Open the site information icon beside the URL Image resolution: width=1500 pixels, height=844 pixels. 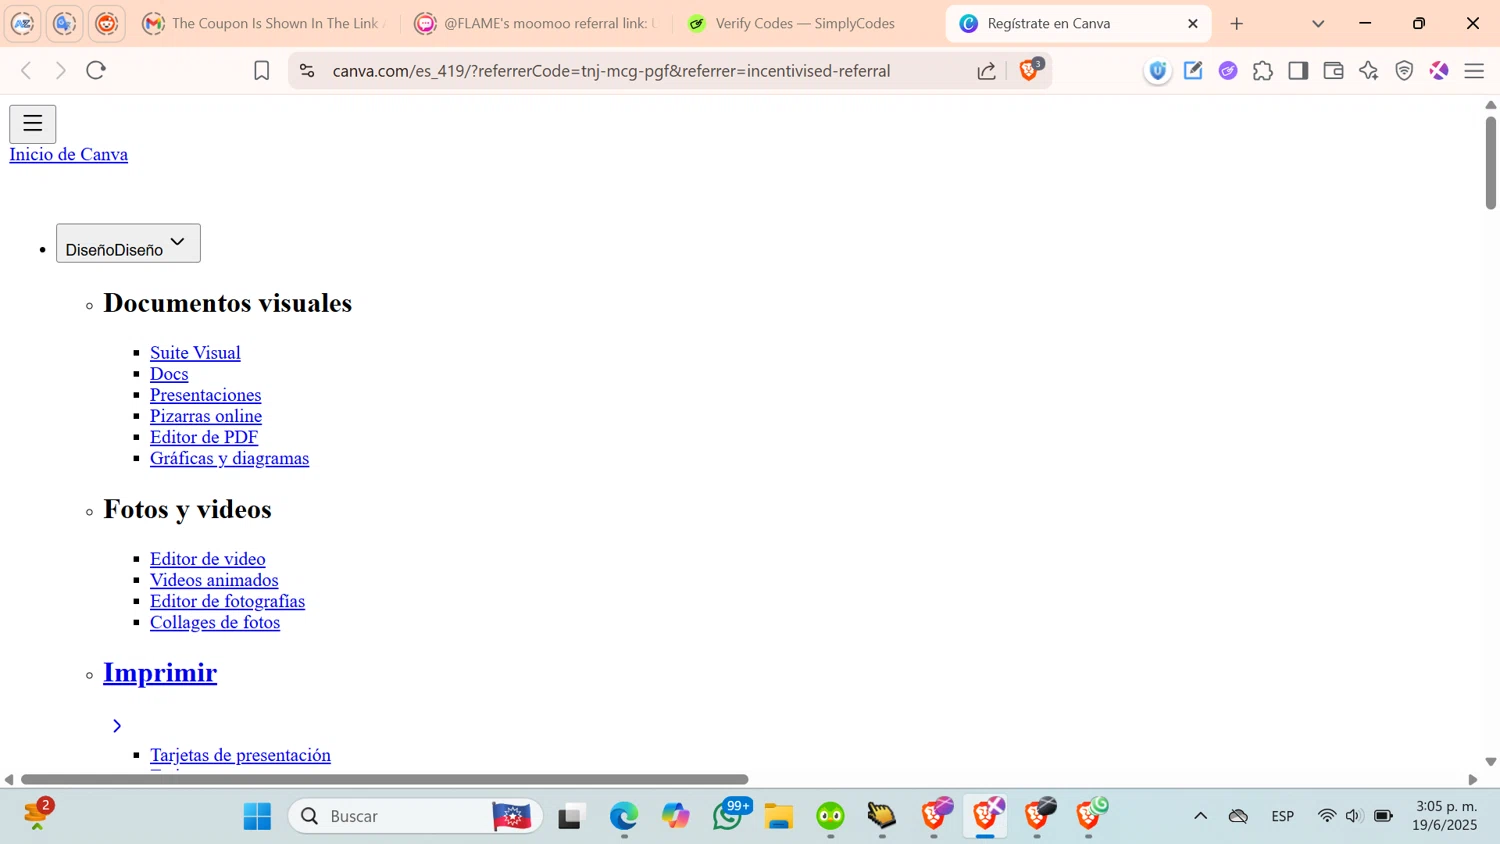click(307, 71)
